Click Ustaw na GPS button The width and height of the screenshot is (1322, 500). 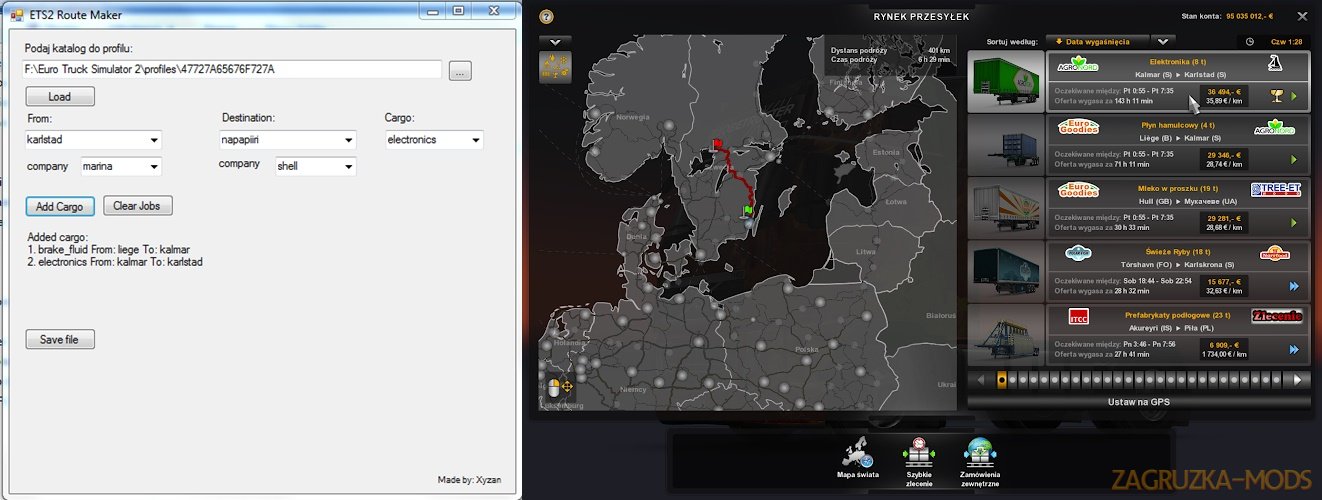click(x=1137, y=402)
